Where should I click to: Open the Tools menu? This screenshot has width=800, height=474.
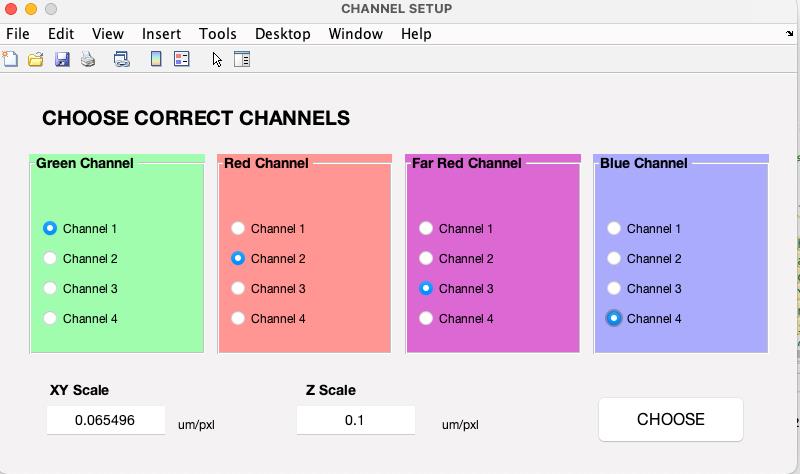218,34
